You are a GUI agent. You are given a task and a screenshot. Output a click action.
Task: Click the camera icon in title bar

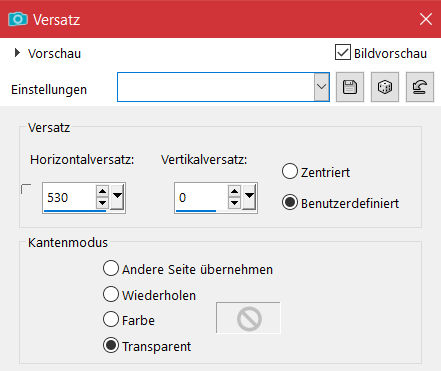tap(18, 19)
